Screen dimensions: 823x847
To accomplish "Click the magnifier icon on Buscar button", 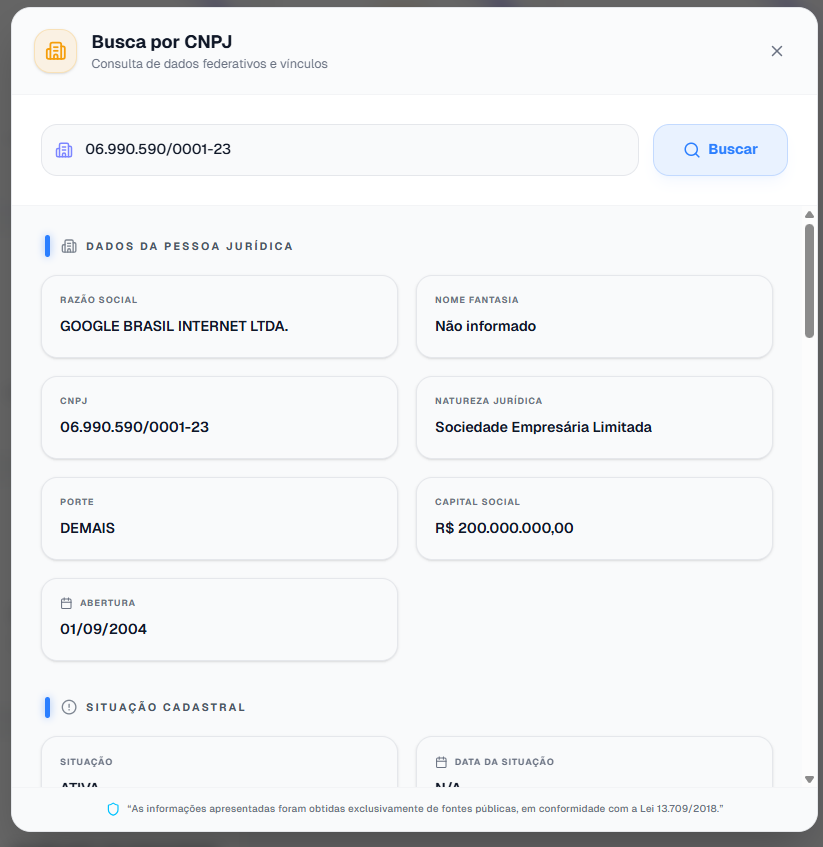I will pyautogui.click(x=691, y=150).
